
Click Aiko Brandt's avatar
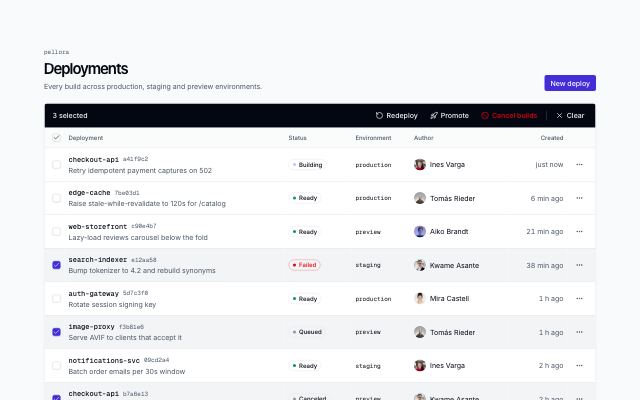(420, 231)
